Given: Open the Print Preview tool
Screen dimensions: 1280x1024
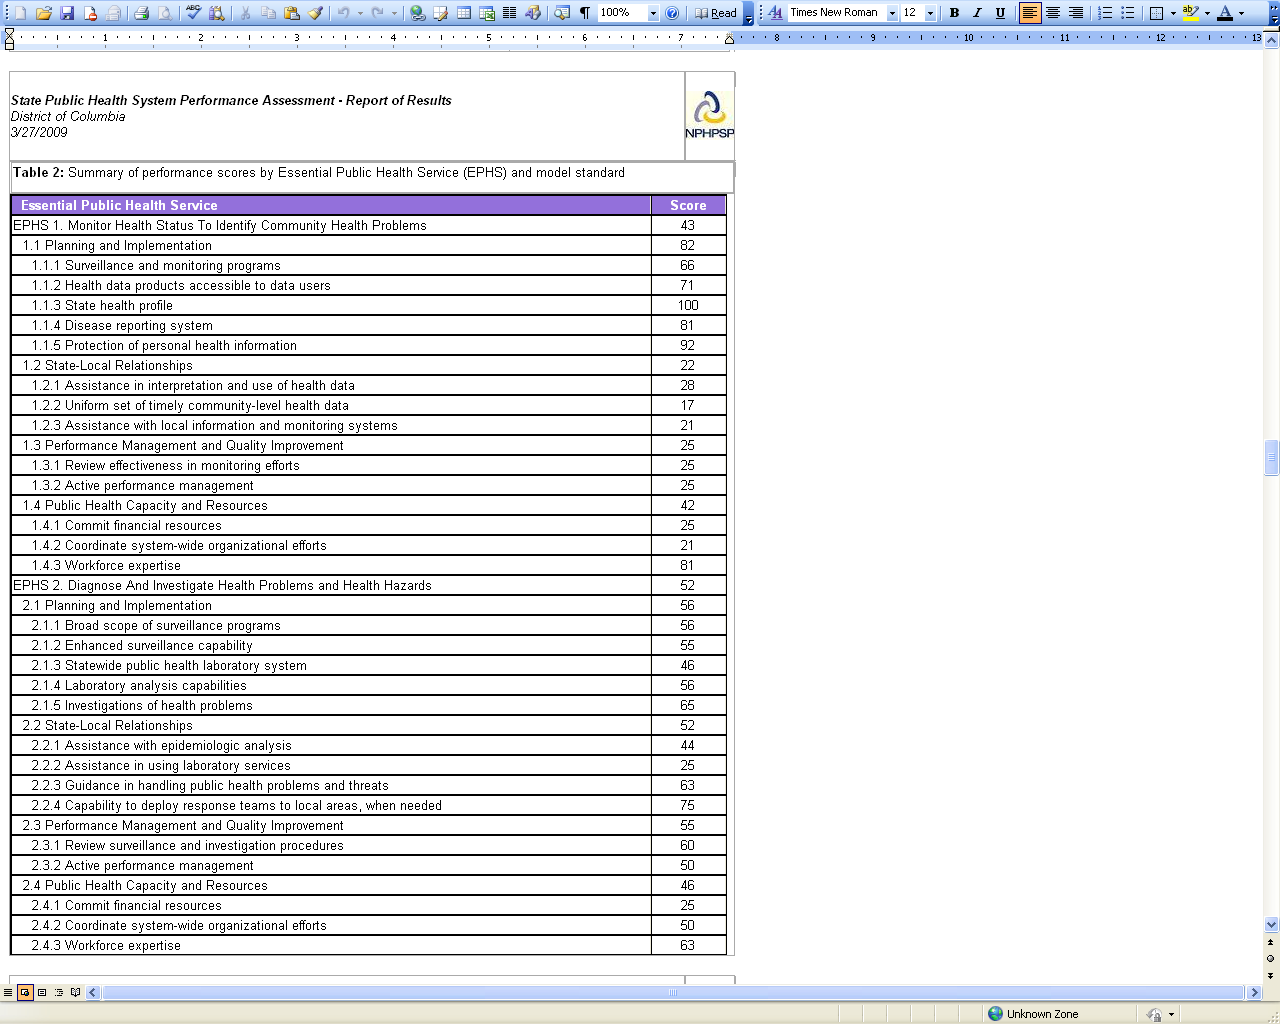Looking at the screenshot, I should point(164,13).
